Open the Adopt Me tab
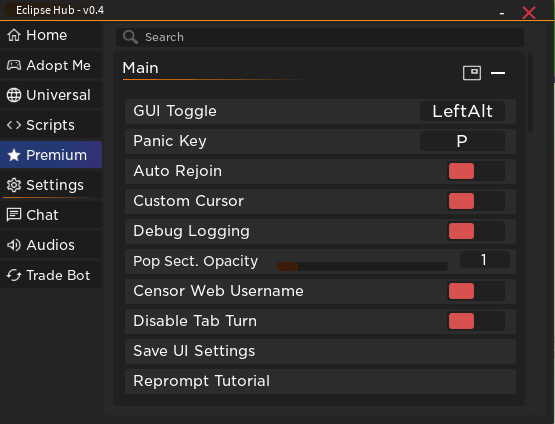555x424 pixels. pos(51,65)
